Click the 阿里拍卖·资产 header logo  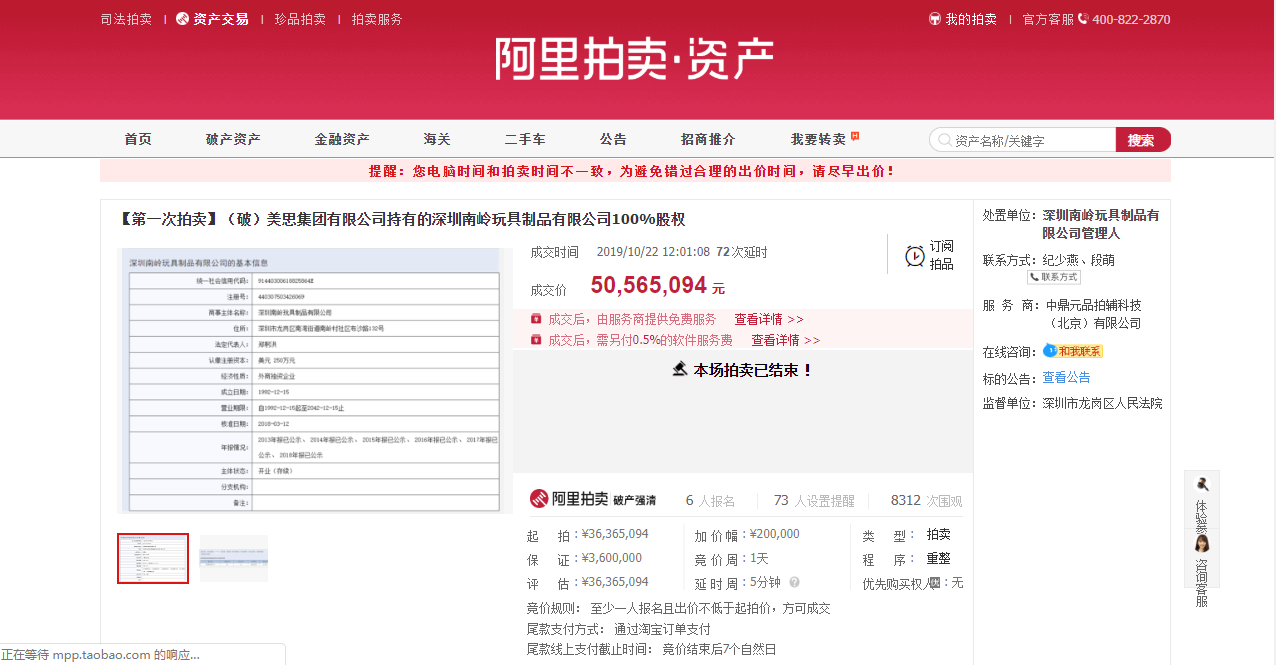coord(635,61)
